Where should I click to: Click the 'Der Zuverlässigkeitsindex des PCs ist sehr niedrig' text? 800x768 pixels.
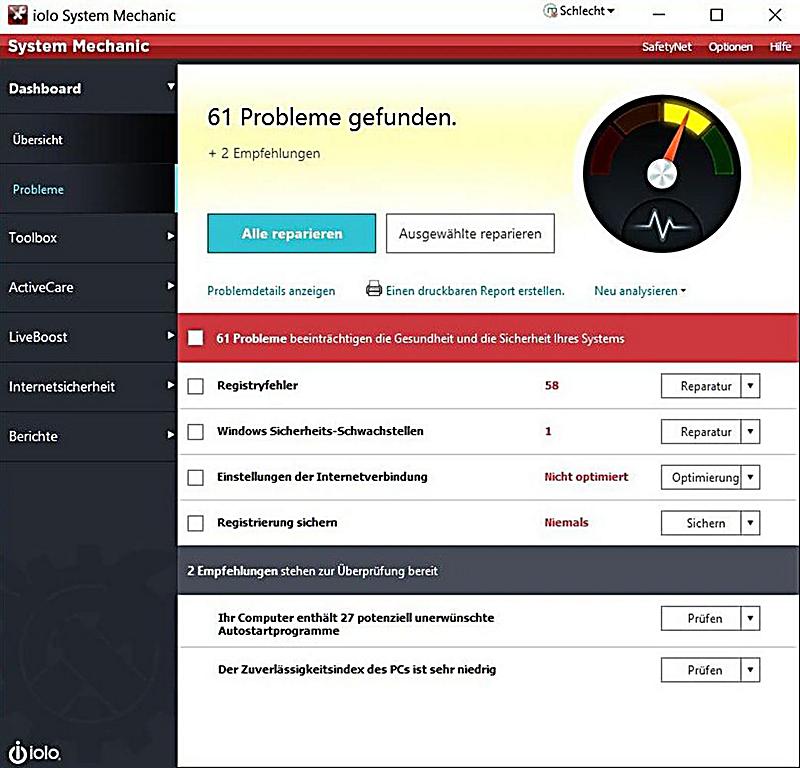(357, 669)
